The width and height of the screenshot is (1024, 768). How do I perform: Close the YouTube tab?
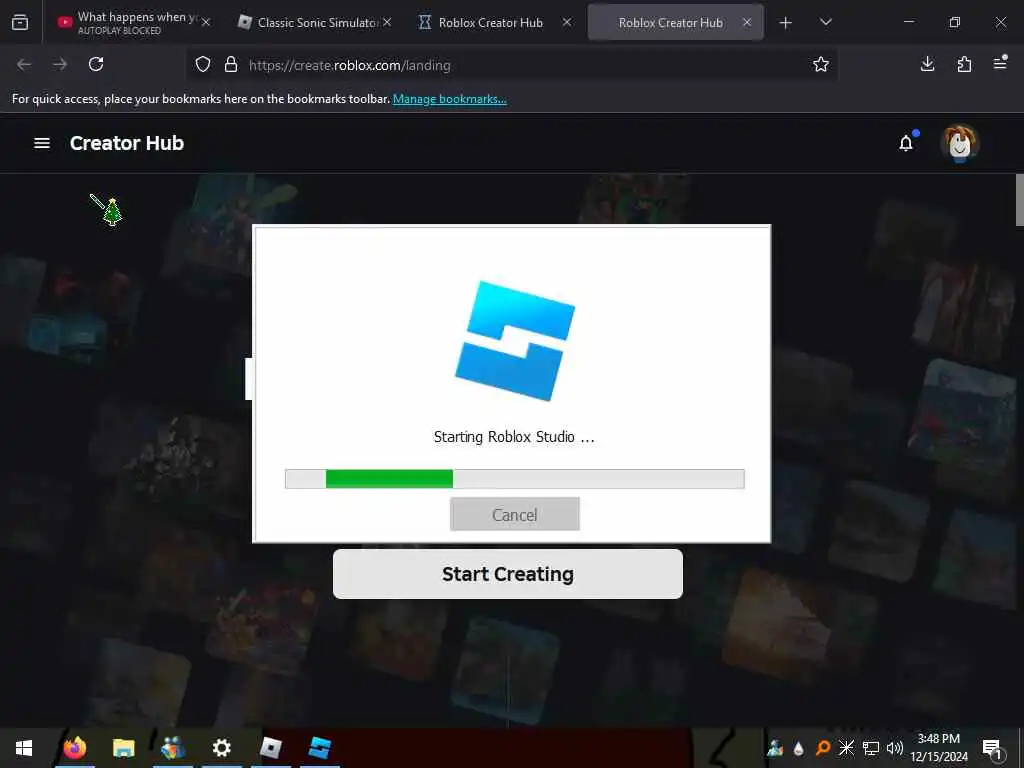(206, 22)
